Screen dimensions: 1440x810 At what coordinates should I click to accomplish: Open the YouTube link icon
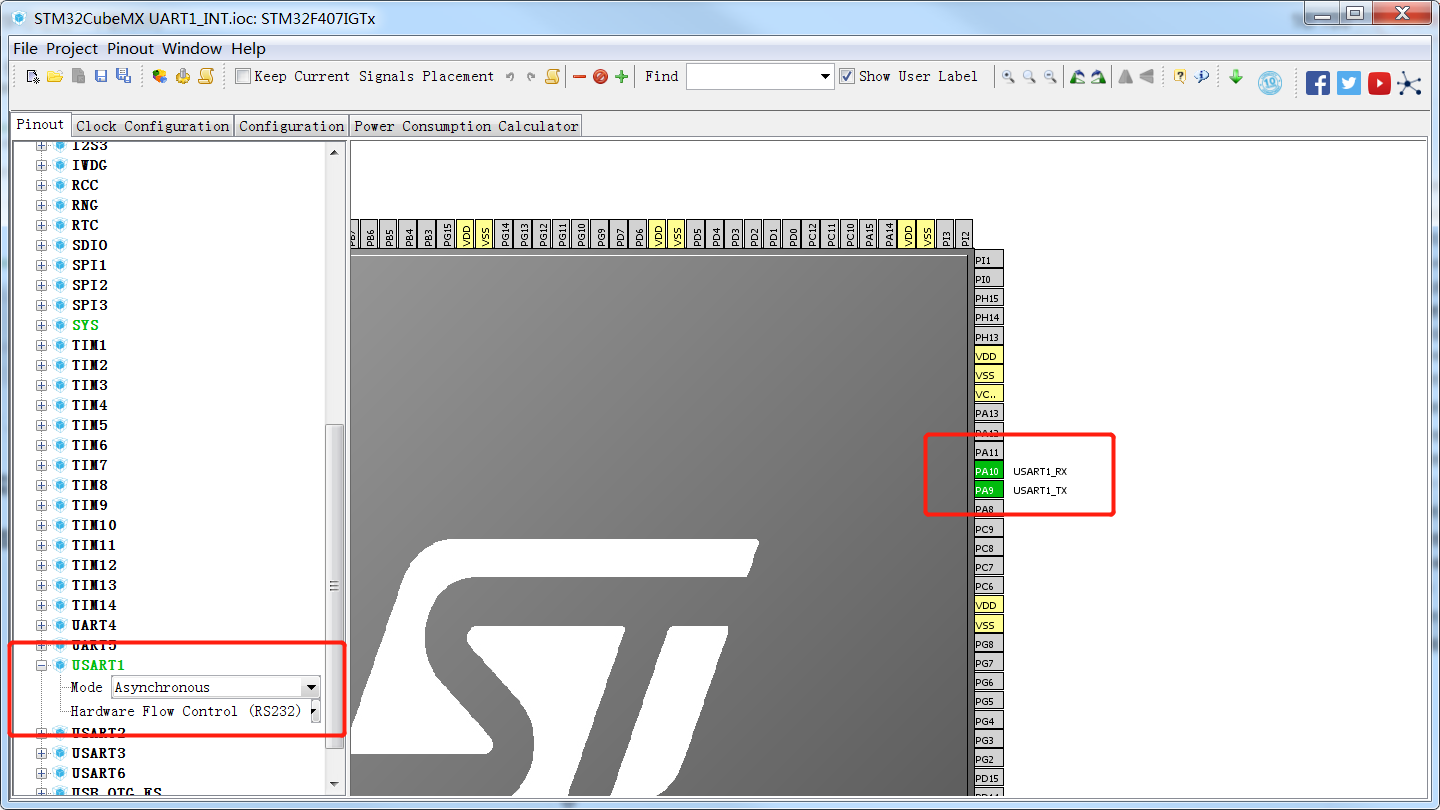pos(1380,83)
